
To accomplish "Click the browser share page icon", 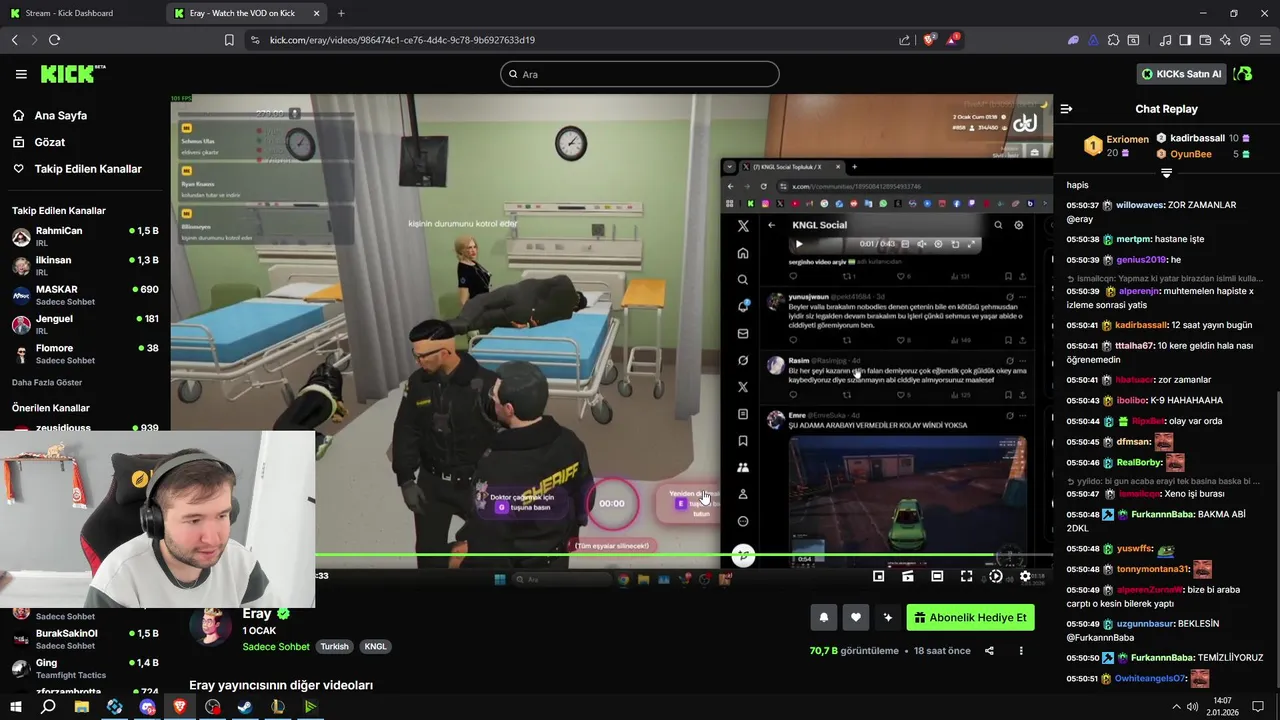I will [905, 40].
